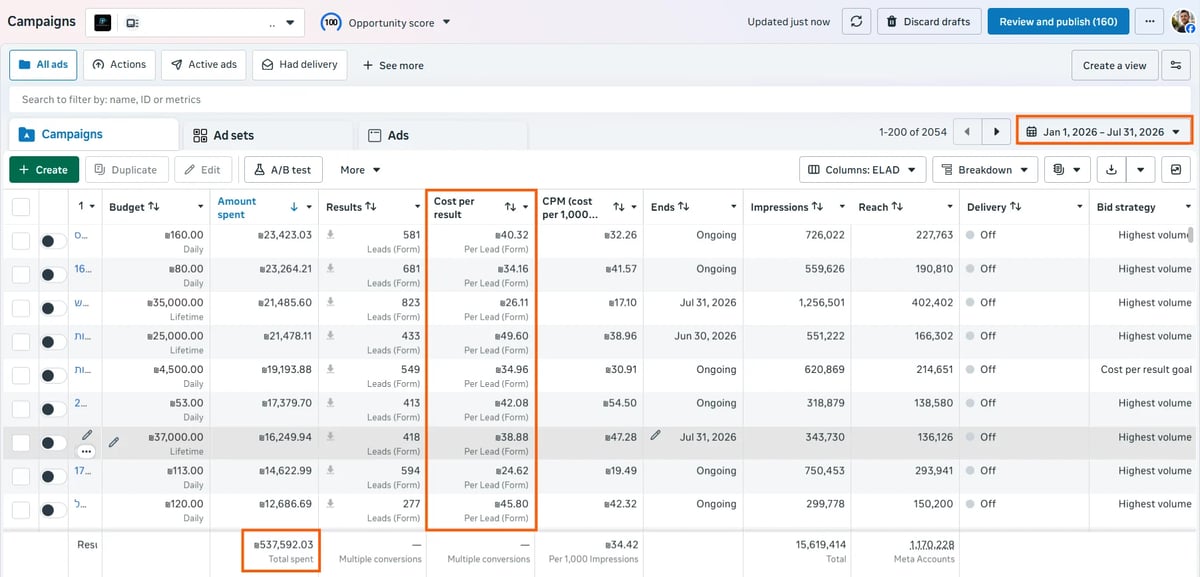Select the All ads filter tab
Image resolution: width=1200 pixels, height=577 pixels.
tap(43, 65)
